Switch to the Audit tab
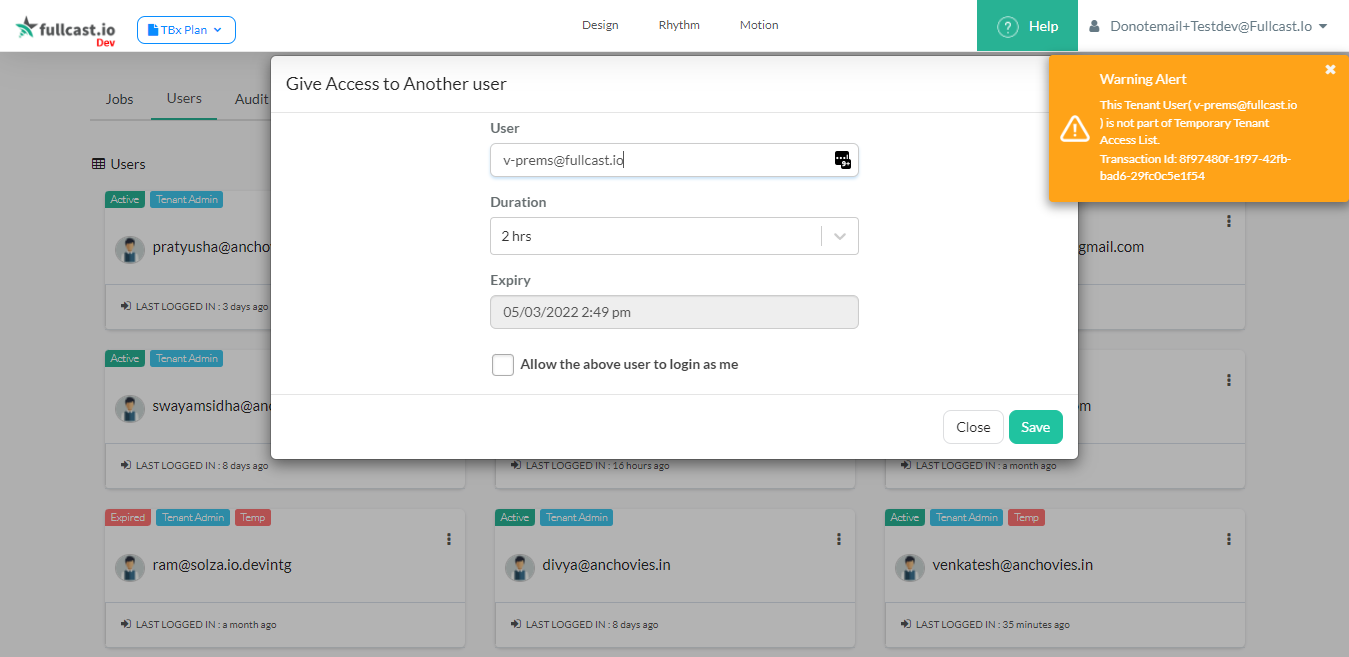Screen dimensions: 1349x657 pos(251,99)
